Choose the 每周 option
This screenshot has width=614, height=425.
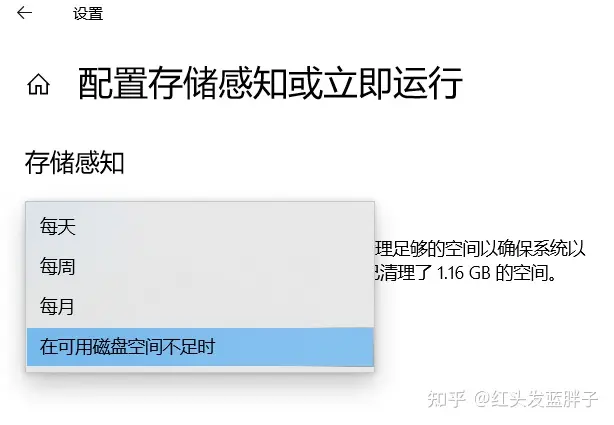tap(200, 267)
